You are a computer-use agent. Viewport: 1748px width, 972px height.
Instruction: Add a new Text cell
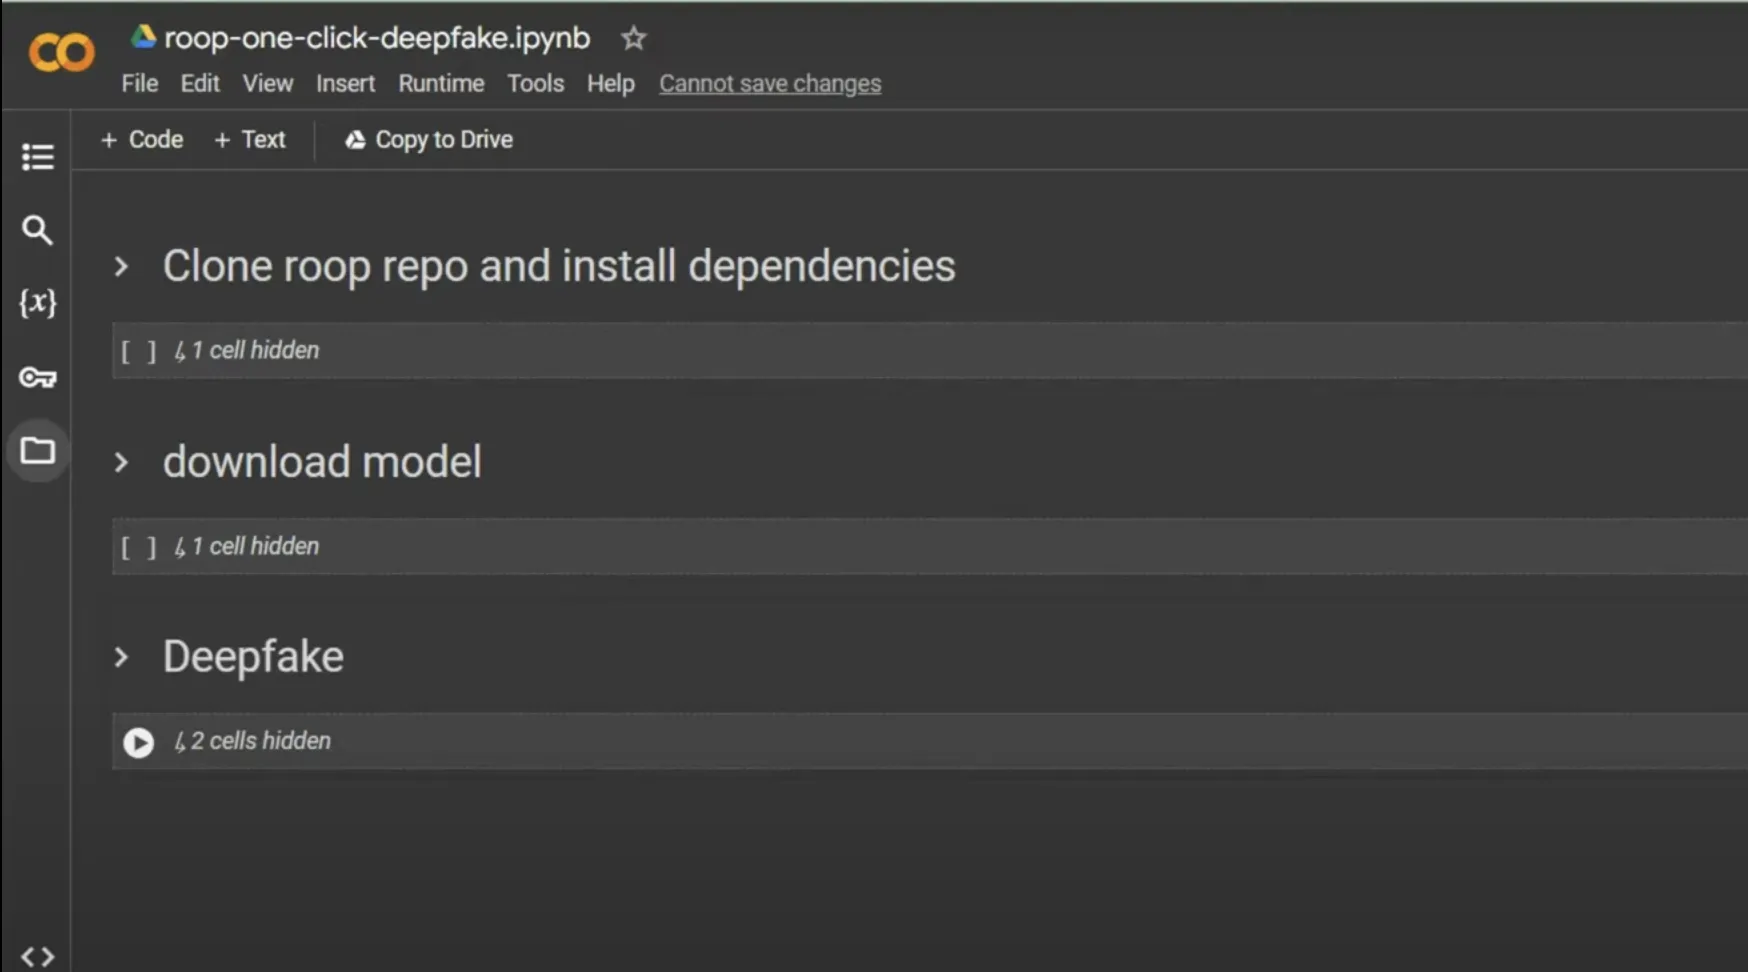click(x=250, y=139)
